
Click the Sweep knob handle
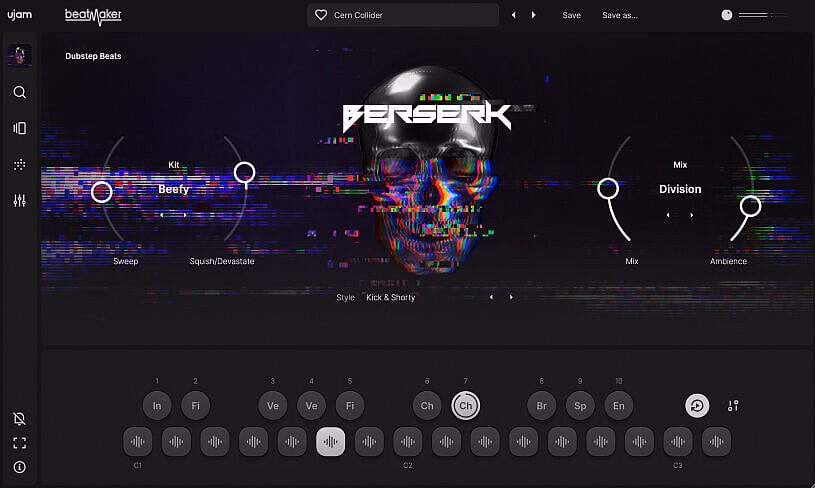tap(101, 192)
